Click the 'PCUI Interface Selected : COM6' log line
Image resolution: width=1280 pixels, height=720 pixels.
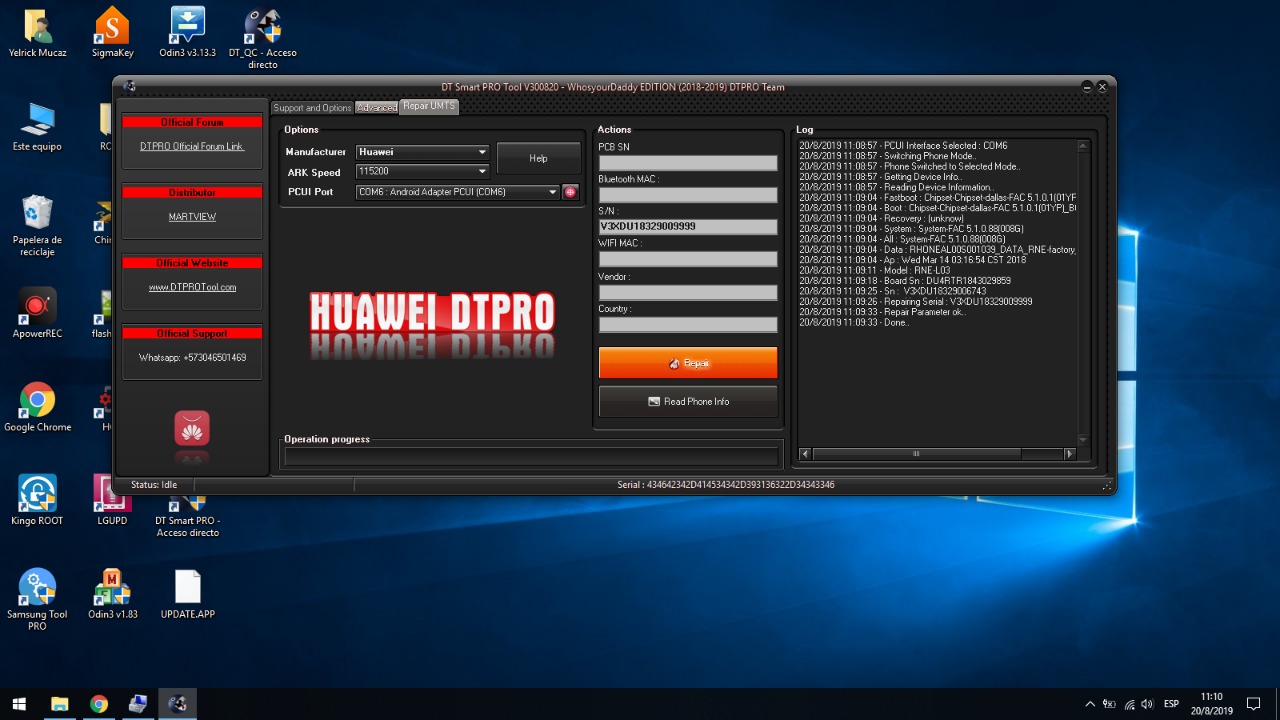(903, 146)
